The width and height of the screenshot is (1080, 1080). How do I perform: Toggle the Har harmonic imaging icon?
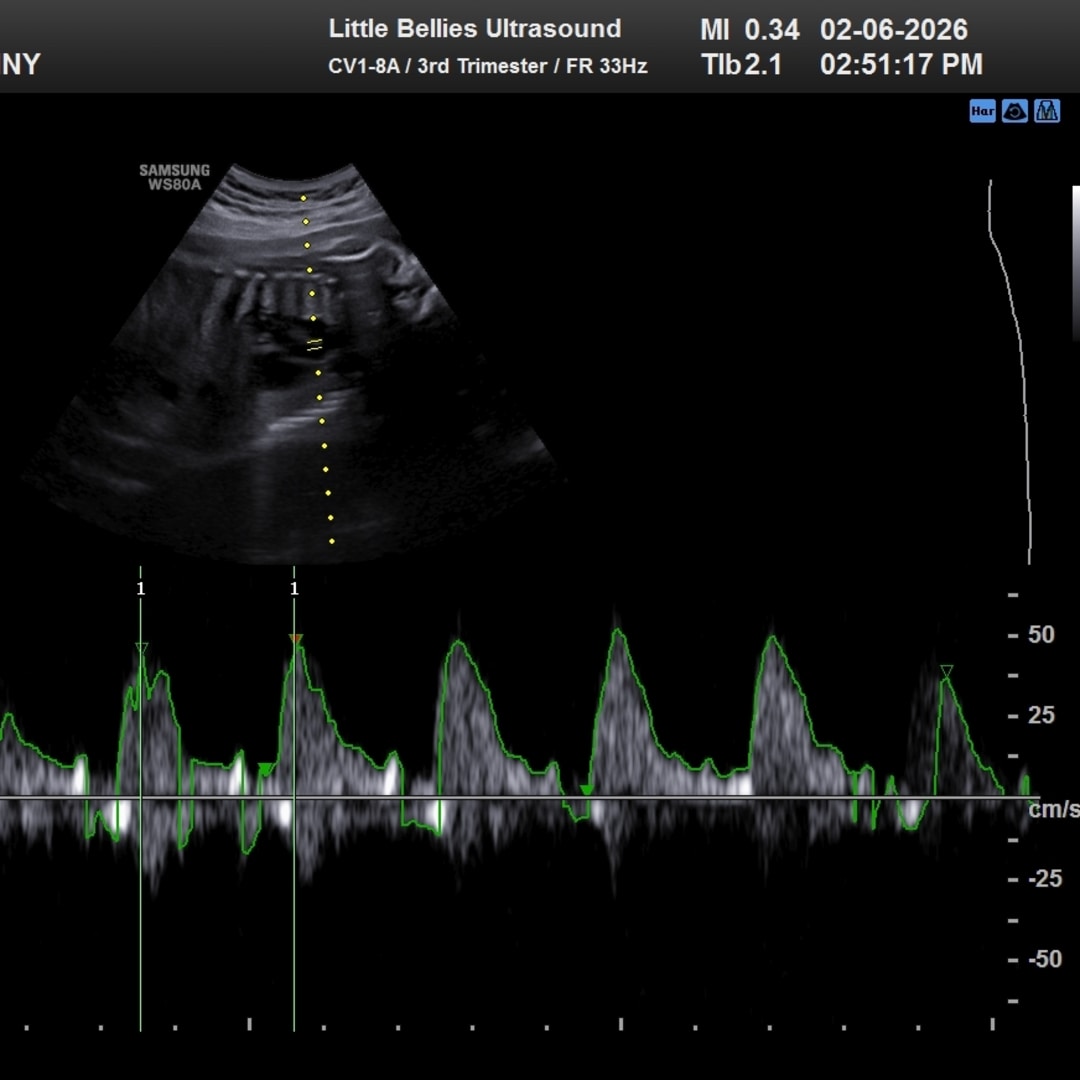click(982, 111)
